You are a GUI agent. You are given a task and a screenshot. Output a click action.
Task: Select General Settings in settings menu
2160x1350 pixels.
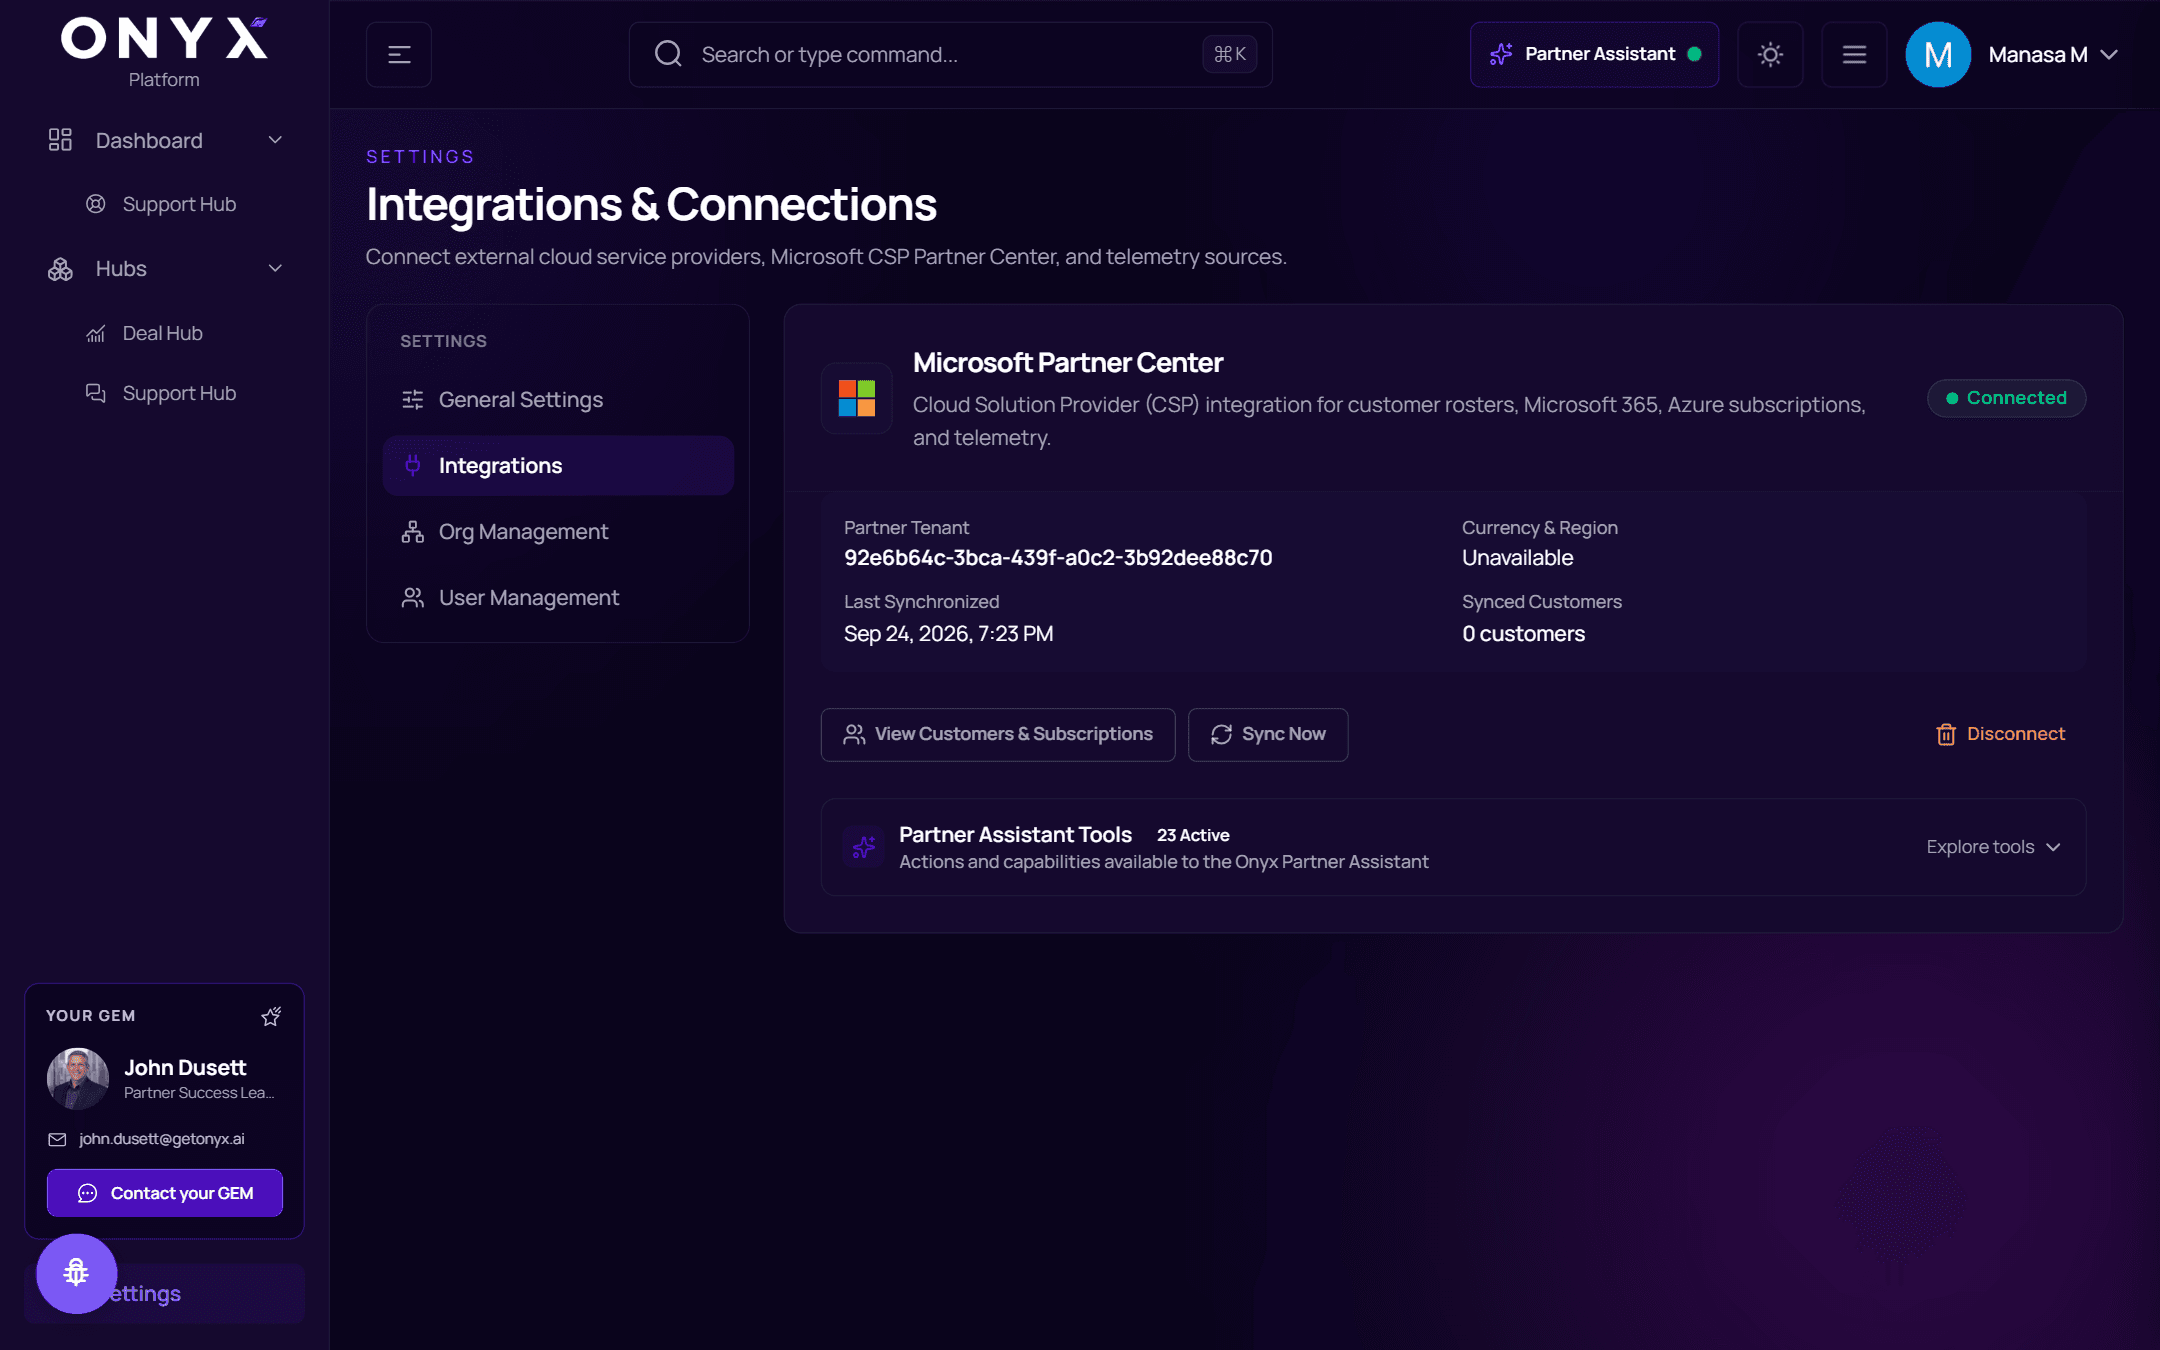point(558,400)
